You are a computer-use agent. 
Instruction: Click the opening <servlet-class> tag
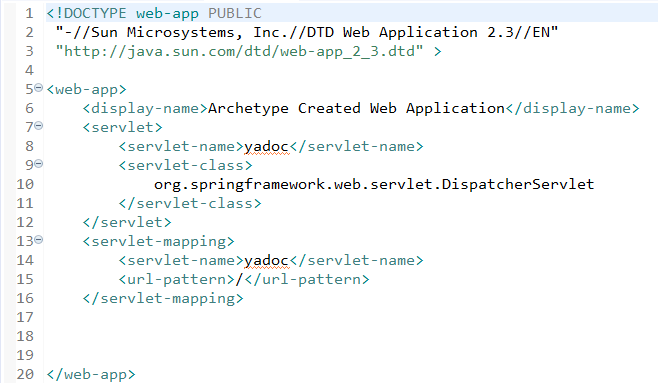point(185,166)
